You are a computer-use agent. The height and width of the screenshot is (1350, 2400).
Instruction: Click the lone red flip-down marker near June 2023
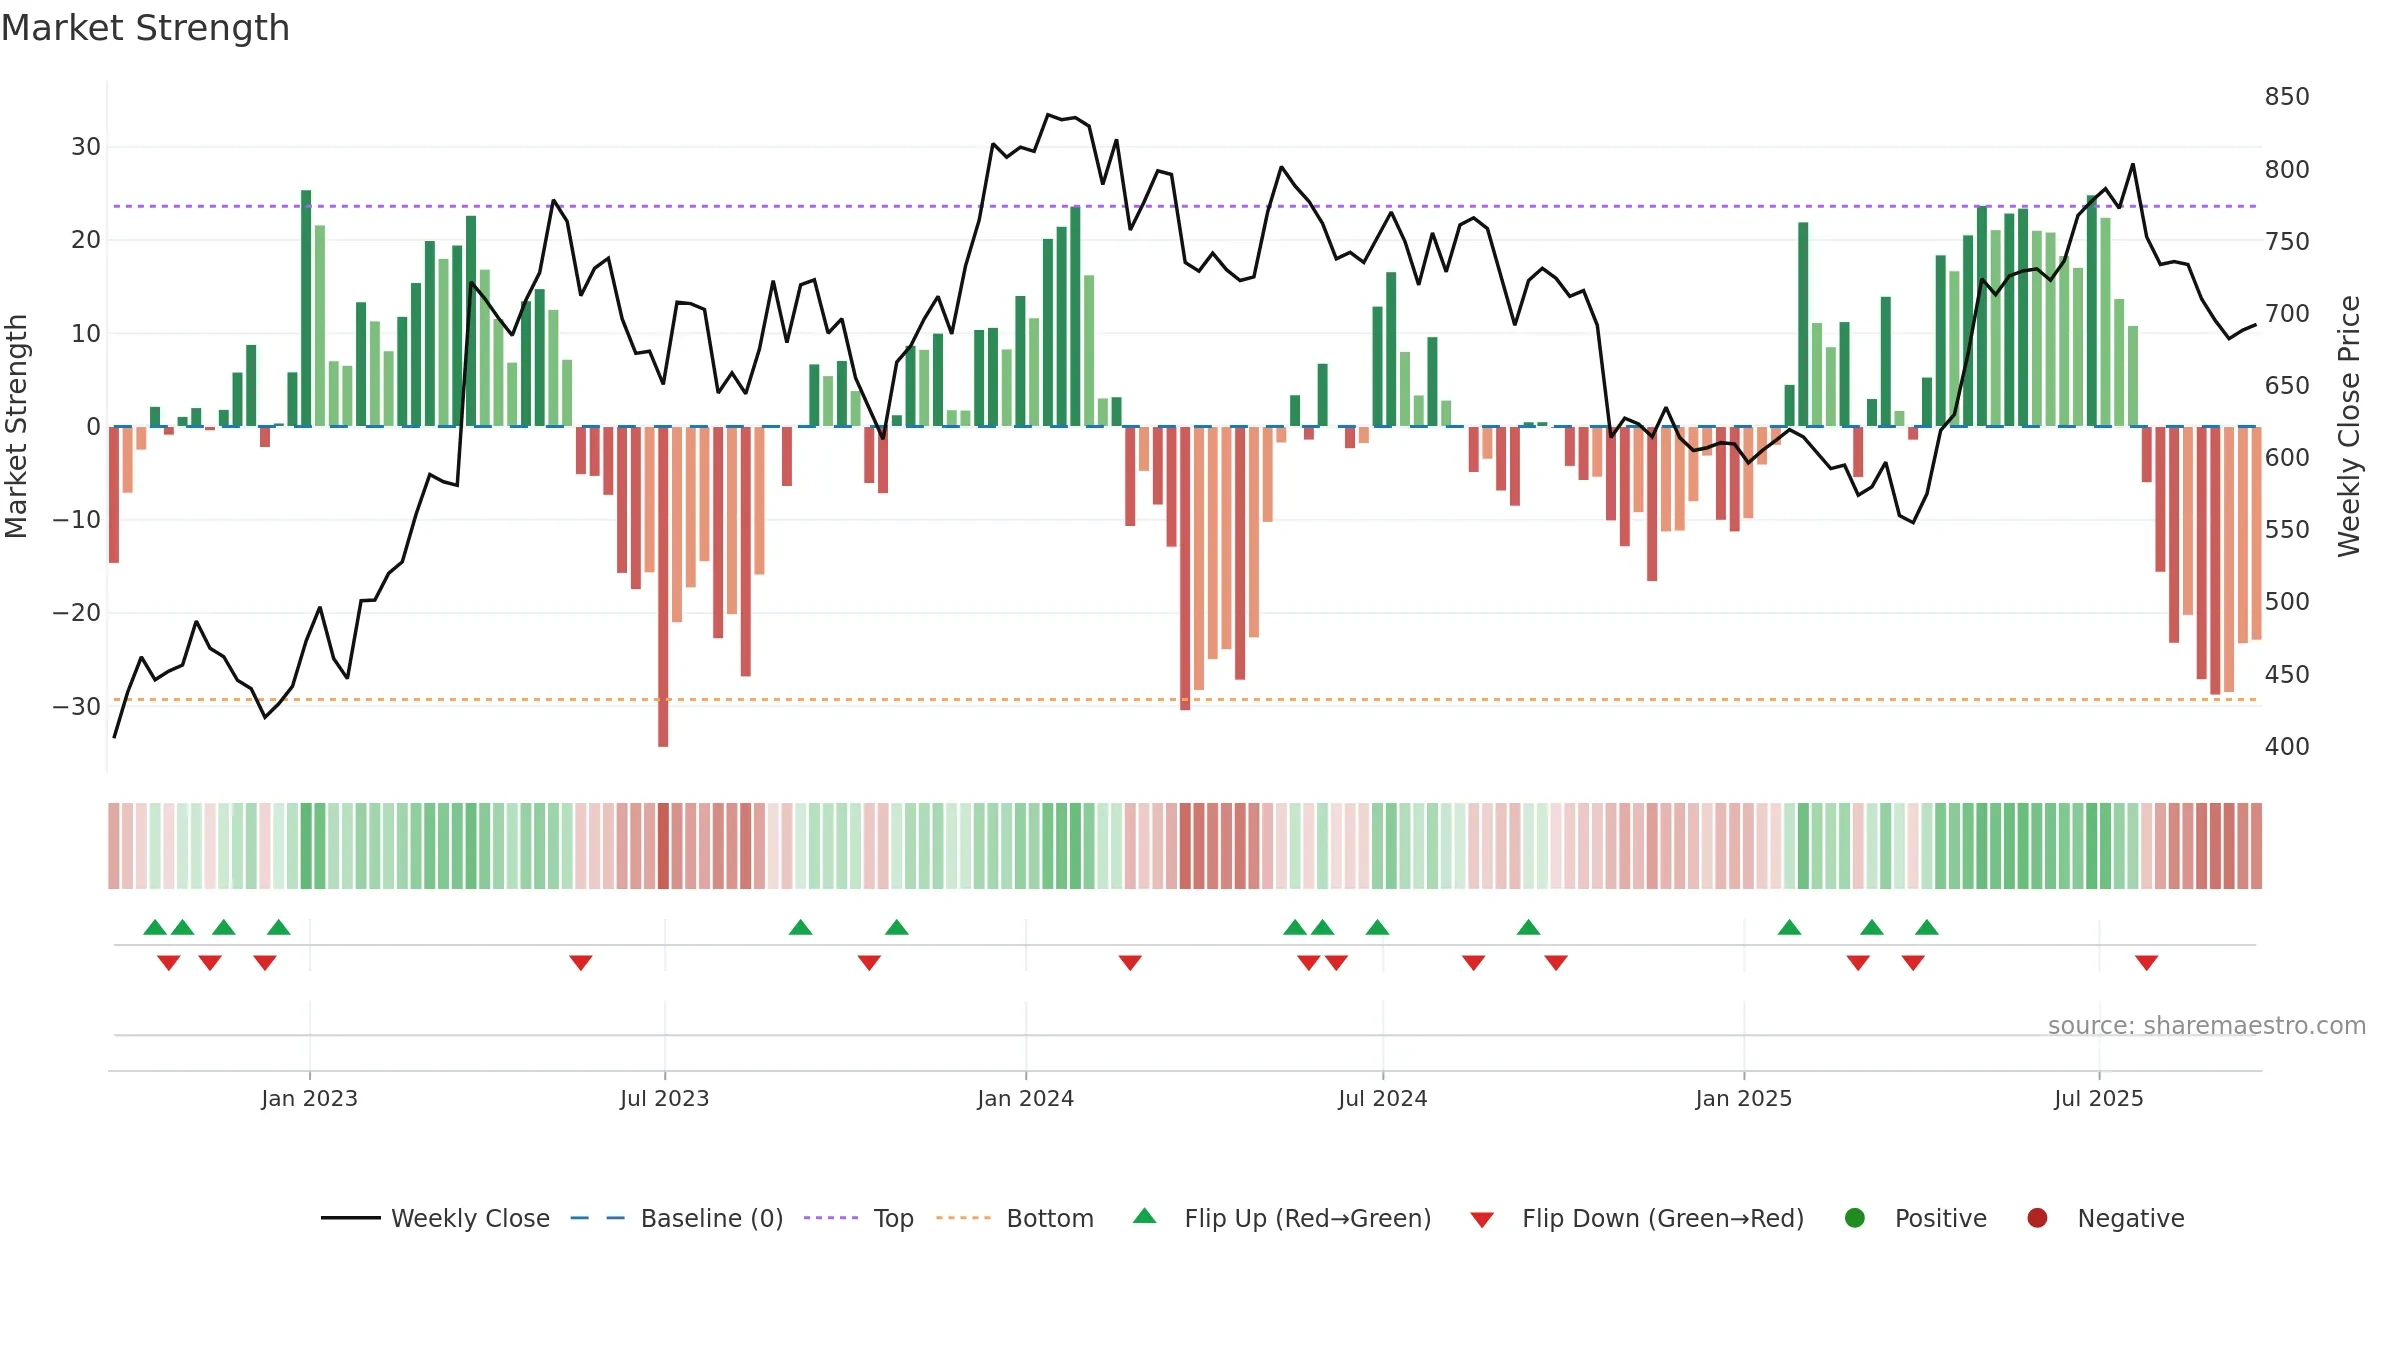tap(581, 963)
